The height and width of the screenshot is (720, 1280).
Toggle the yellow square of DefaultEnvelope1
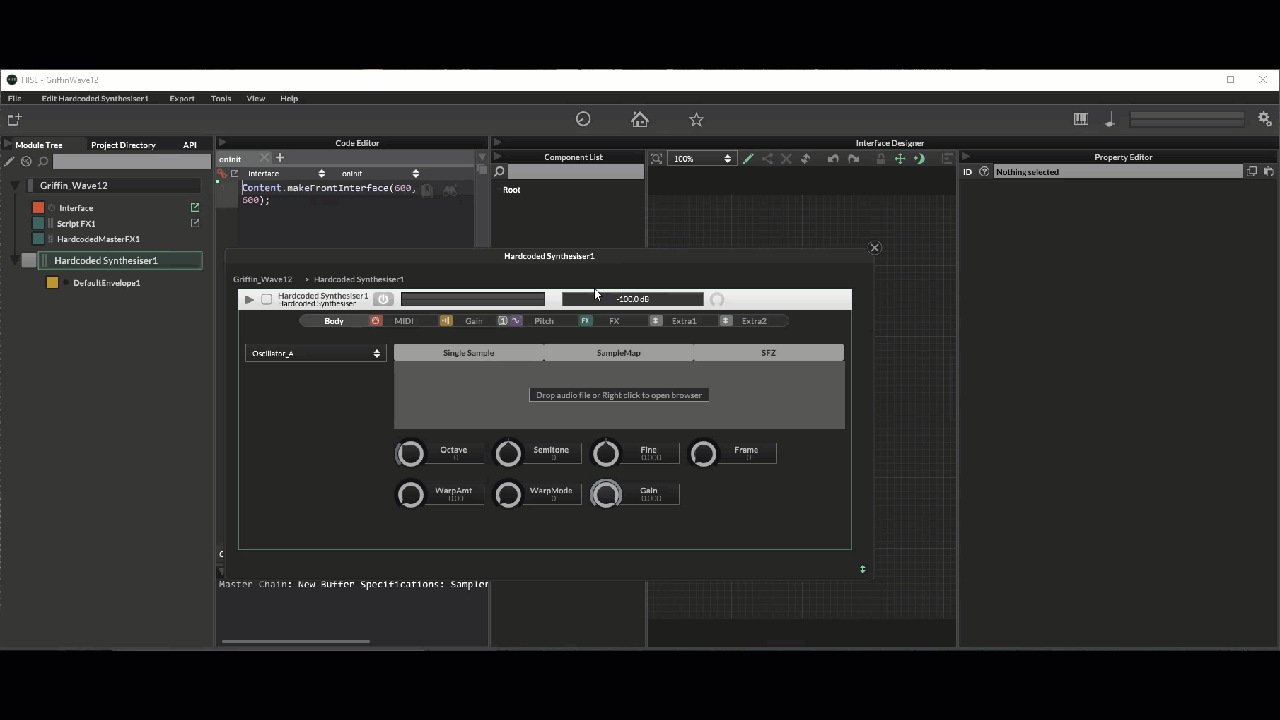[x=52, y=283]
